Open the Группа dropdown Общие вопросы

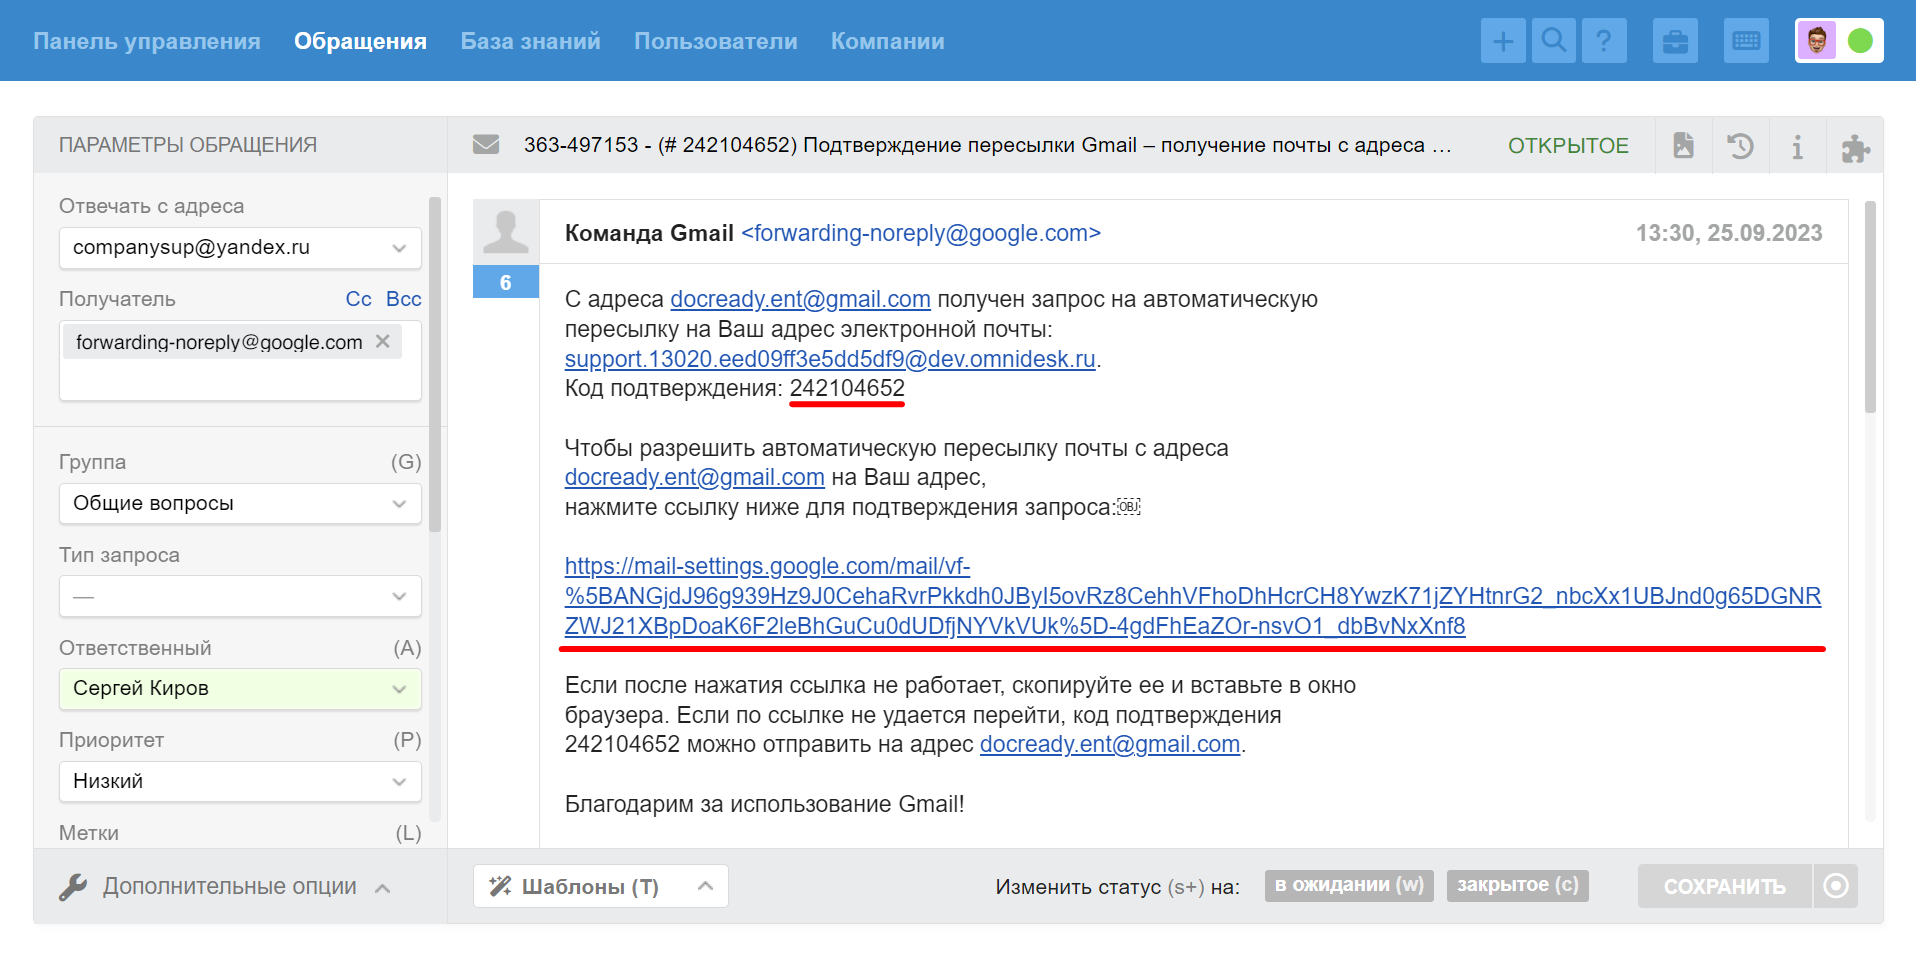(x=240, y=504)
